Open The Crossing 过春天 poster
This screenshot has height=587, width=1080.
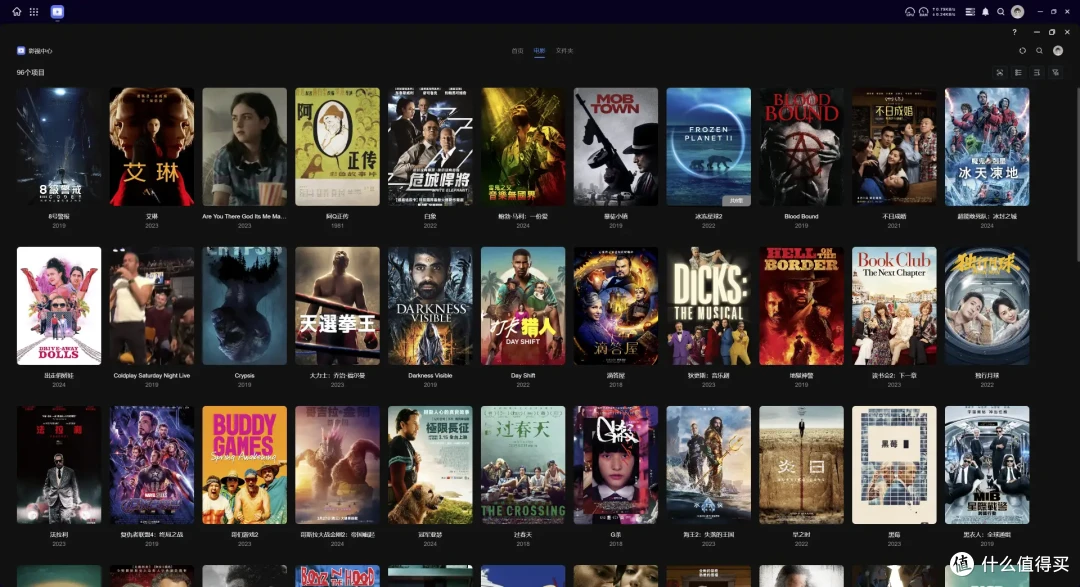[523, 465]
